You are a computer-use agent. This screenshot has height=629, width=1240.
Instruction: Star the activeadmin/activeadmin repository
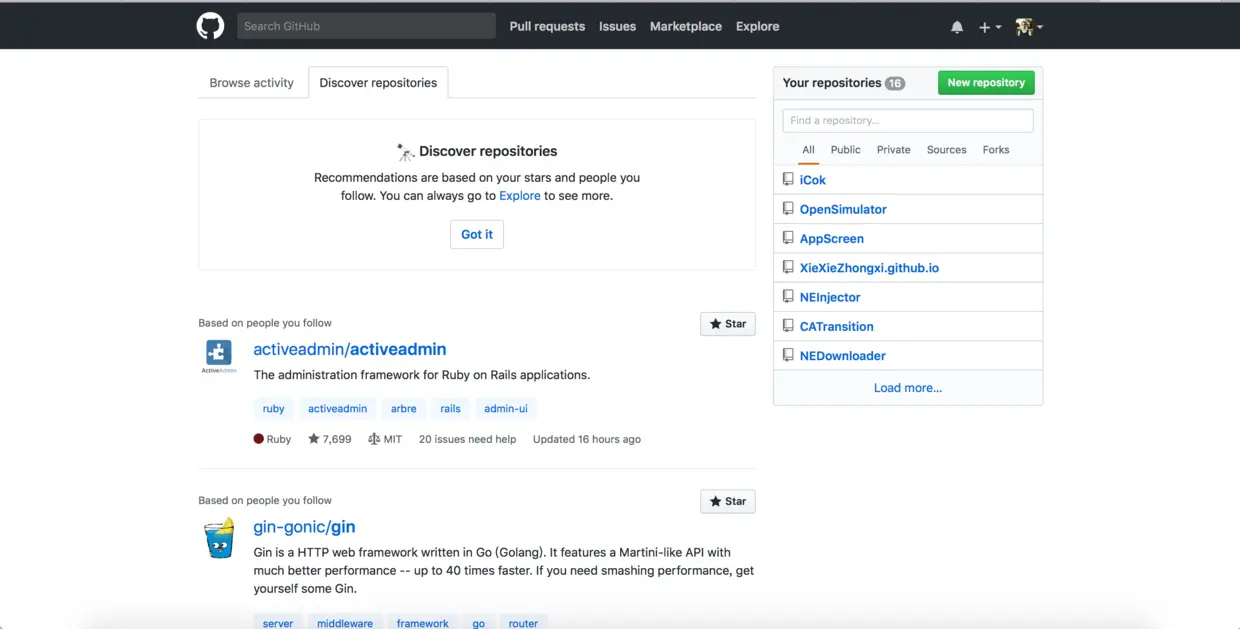pyautogui.click(x=727, y=323)
